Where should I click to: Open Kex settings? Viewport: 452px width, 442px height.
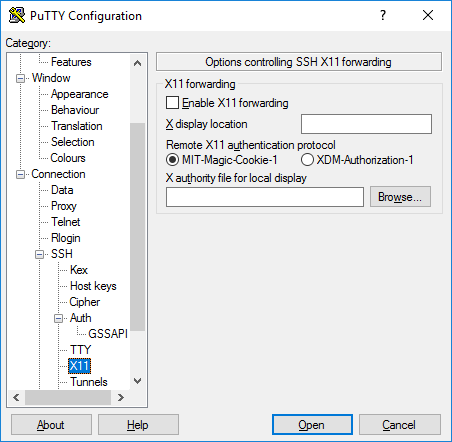pyautogui.click(x=79, y=270)
